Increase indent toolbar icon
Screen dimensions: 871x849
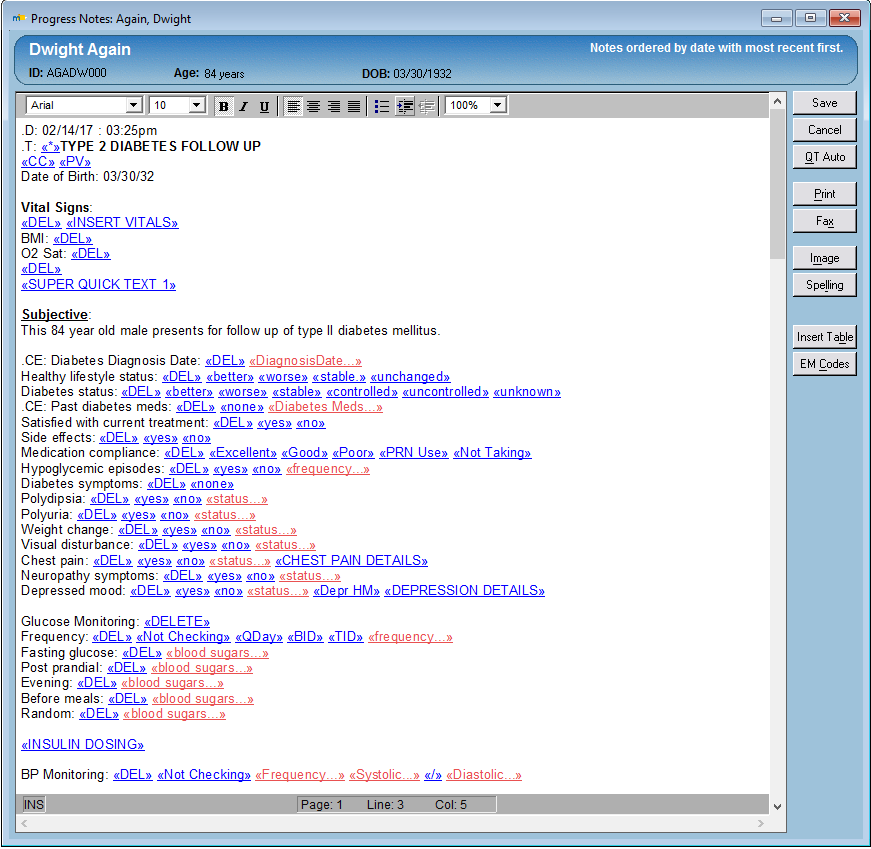click(x=405, y=106)
